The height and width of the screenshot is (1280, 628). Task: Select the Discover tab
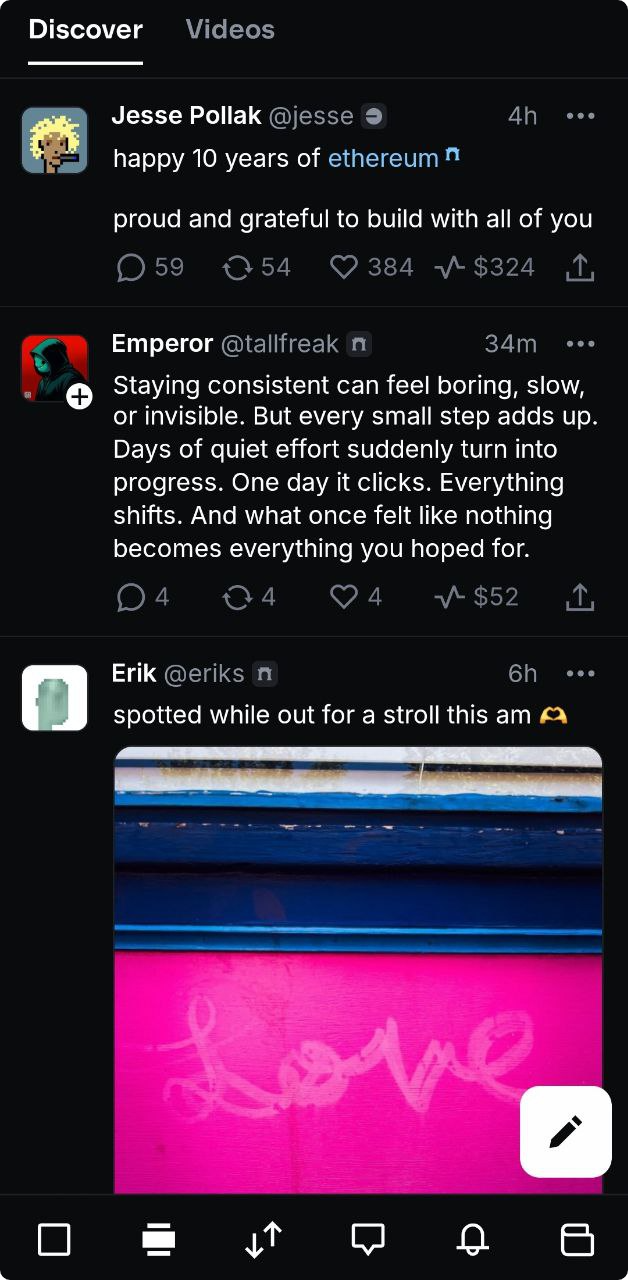[x=85, y=30]
